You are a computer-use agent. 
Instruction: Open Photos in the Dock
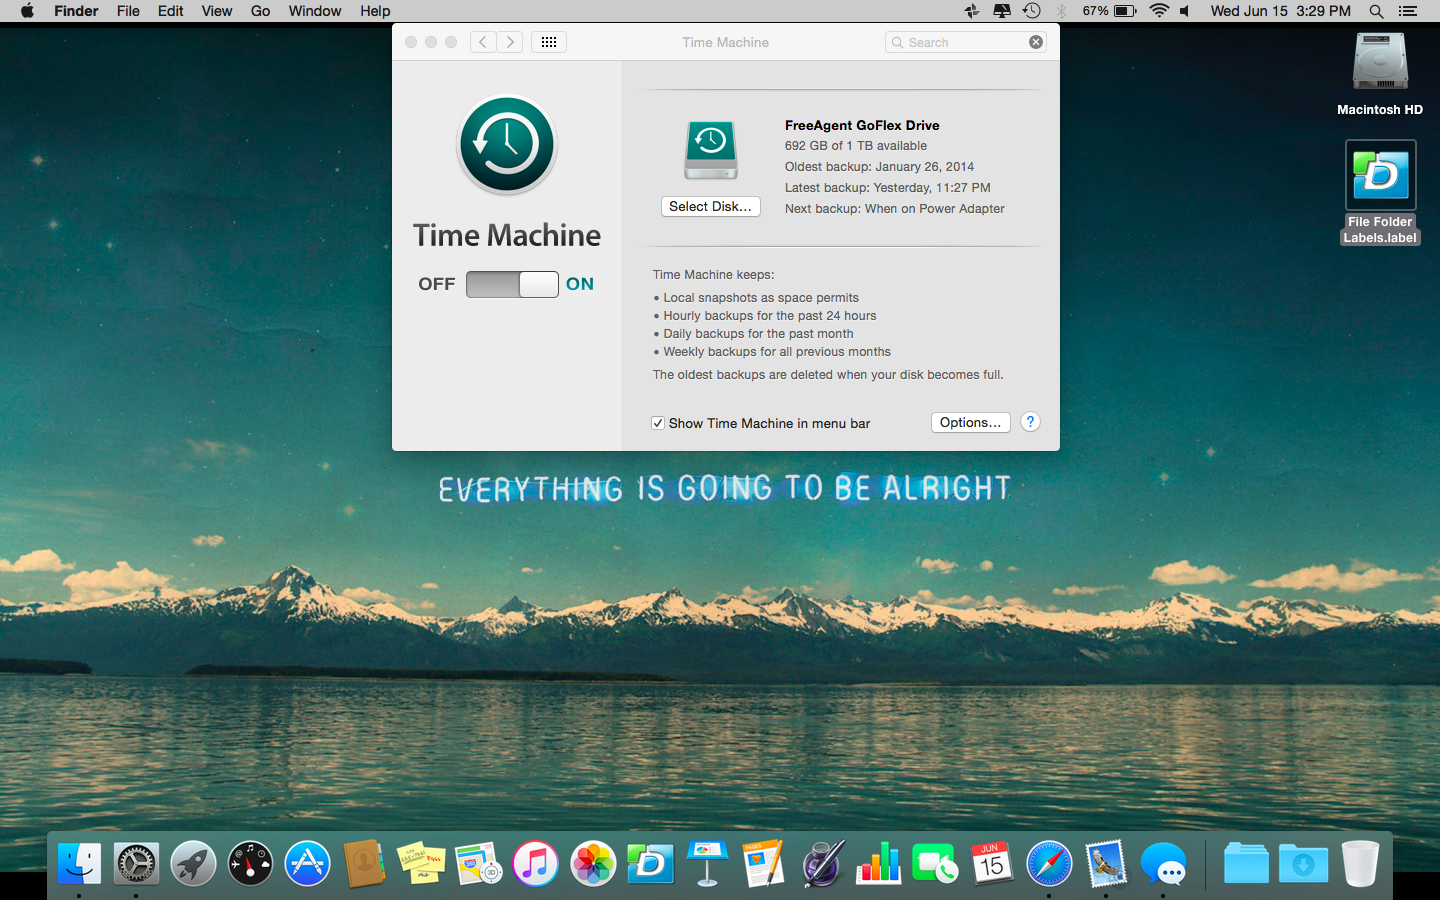(592, 862)
